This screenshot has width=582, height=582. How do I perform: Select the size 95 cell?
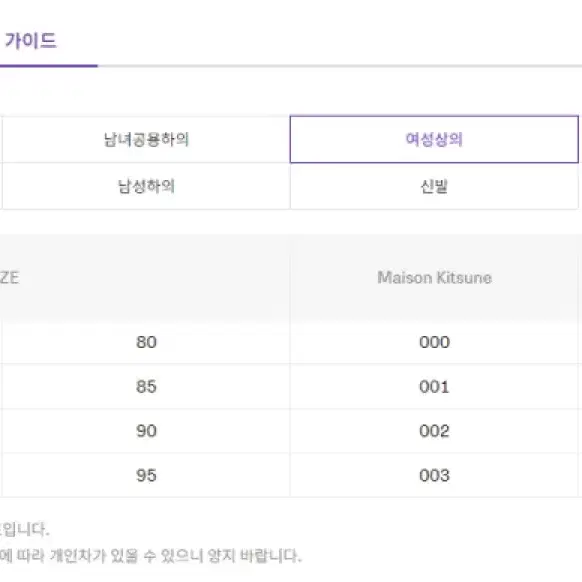[146, 475]
